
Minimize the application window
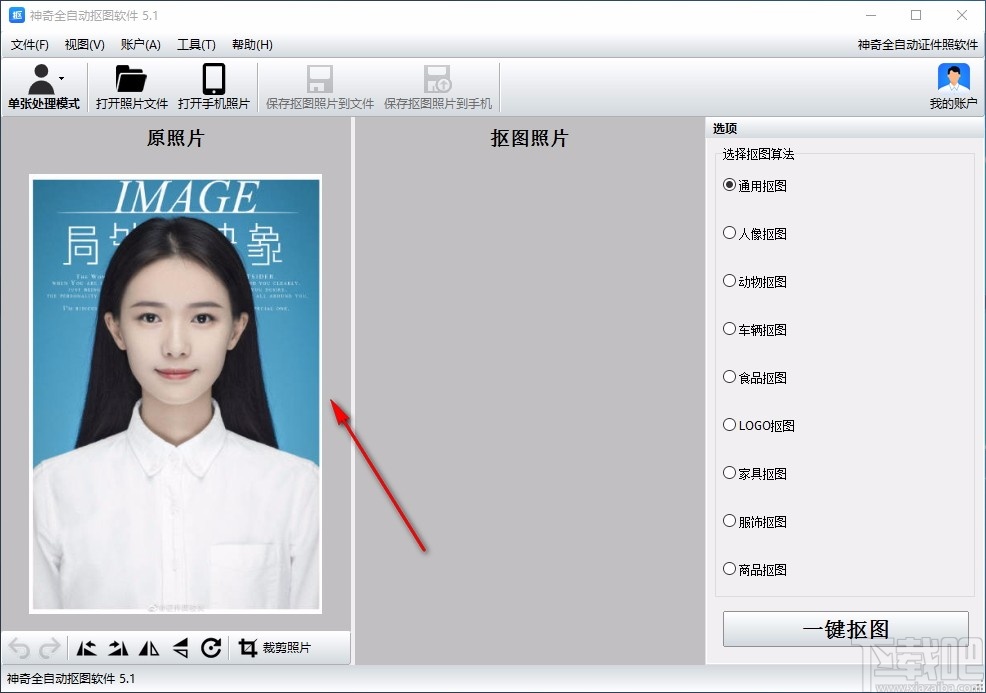871,15
